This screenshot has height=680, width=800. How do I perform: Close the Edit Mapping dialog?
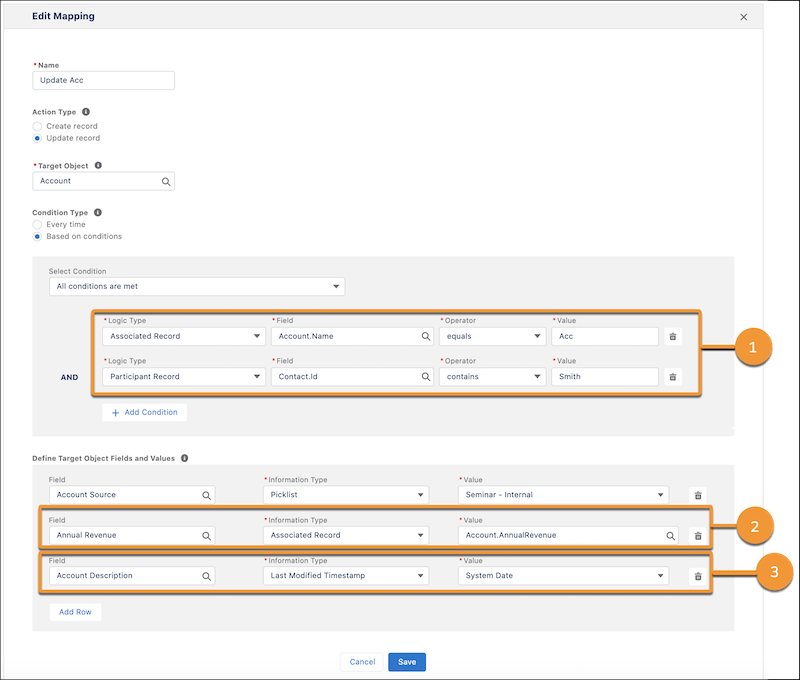742,17
